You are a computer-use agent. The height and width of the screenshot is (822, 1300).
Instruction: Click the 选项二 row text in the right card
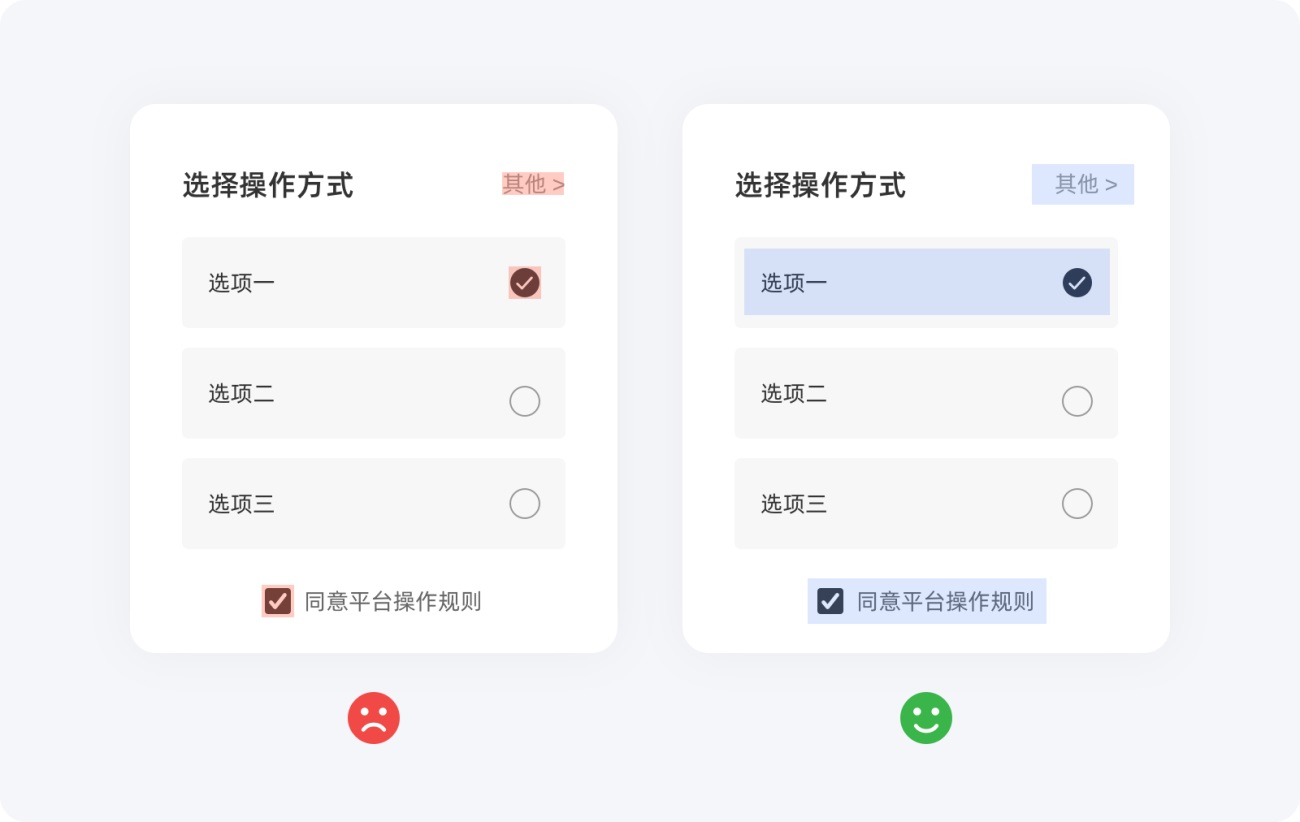[x=793, y=394]
